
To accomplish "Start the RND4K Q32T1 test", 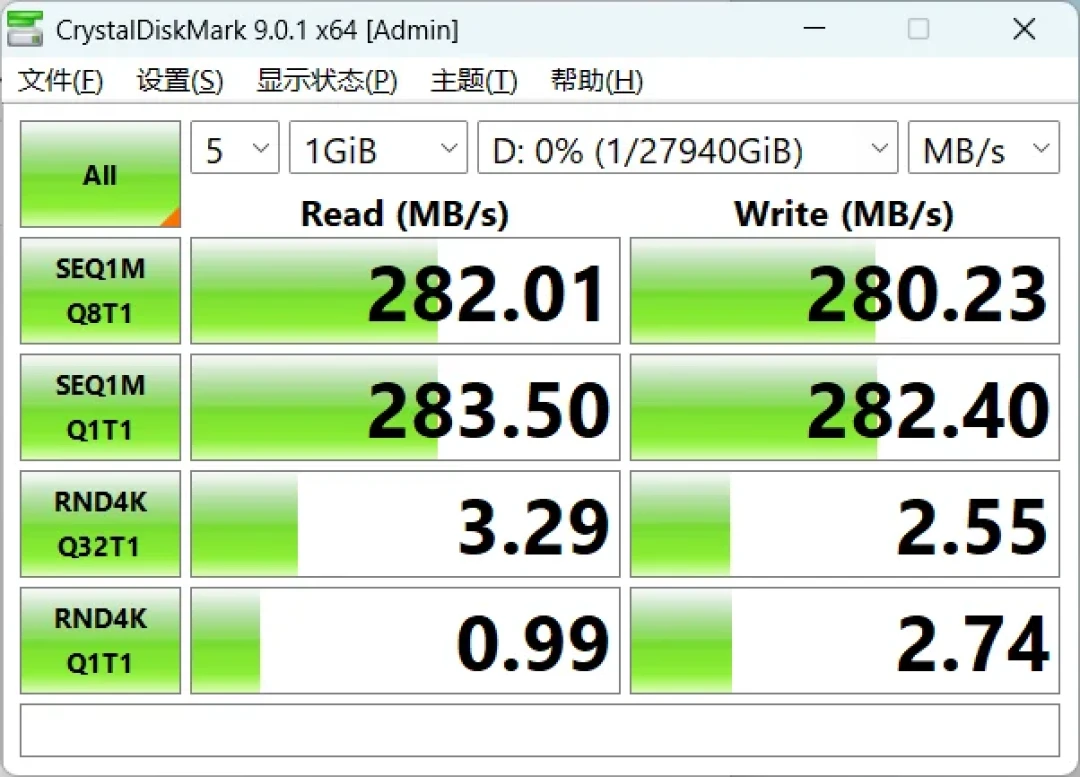I will tap(101, 524).
